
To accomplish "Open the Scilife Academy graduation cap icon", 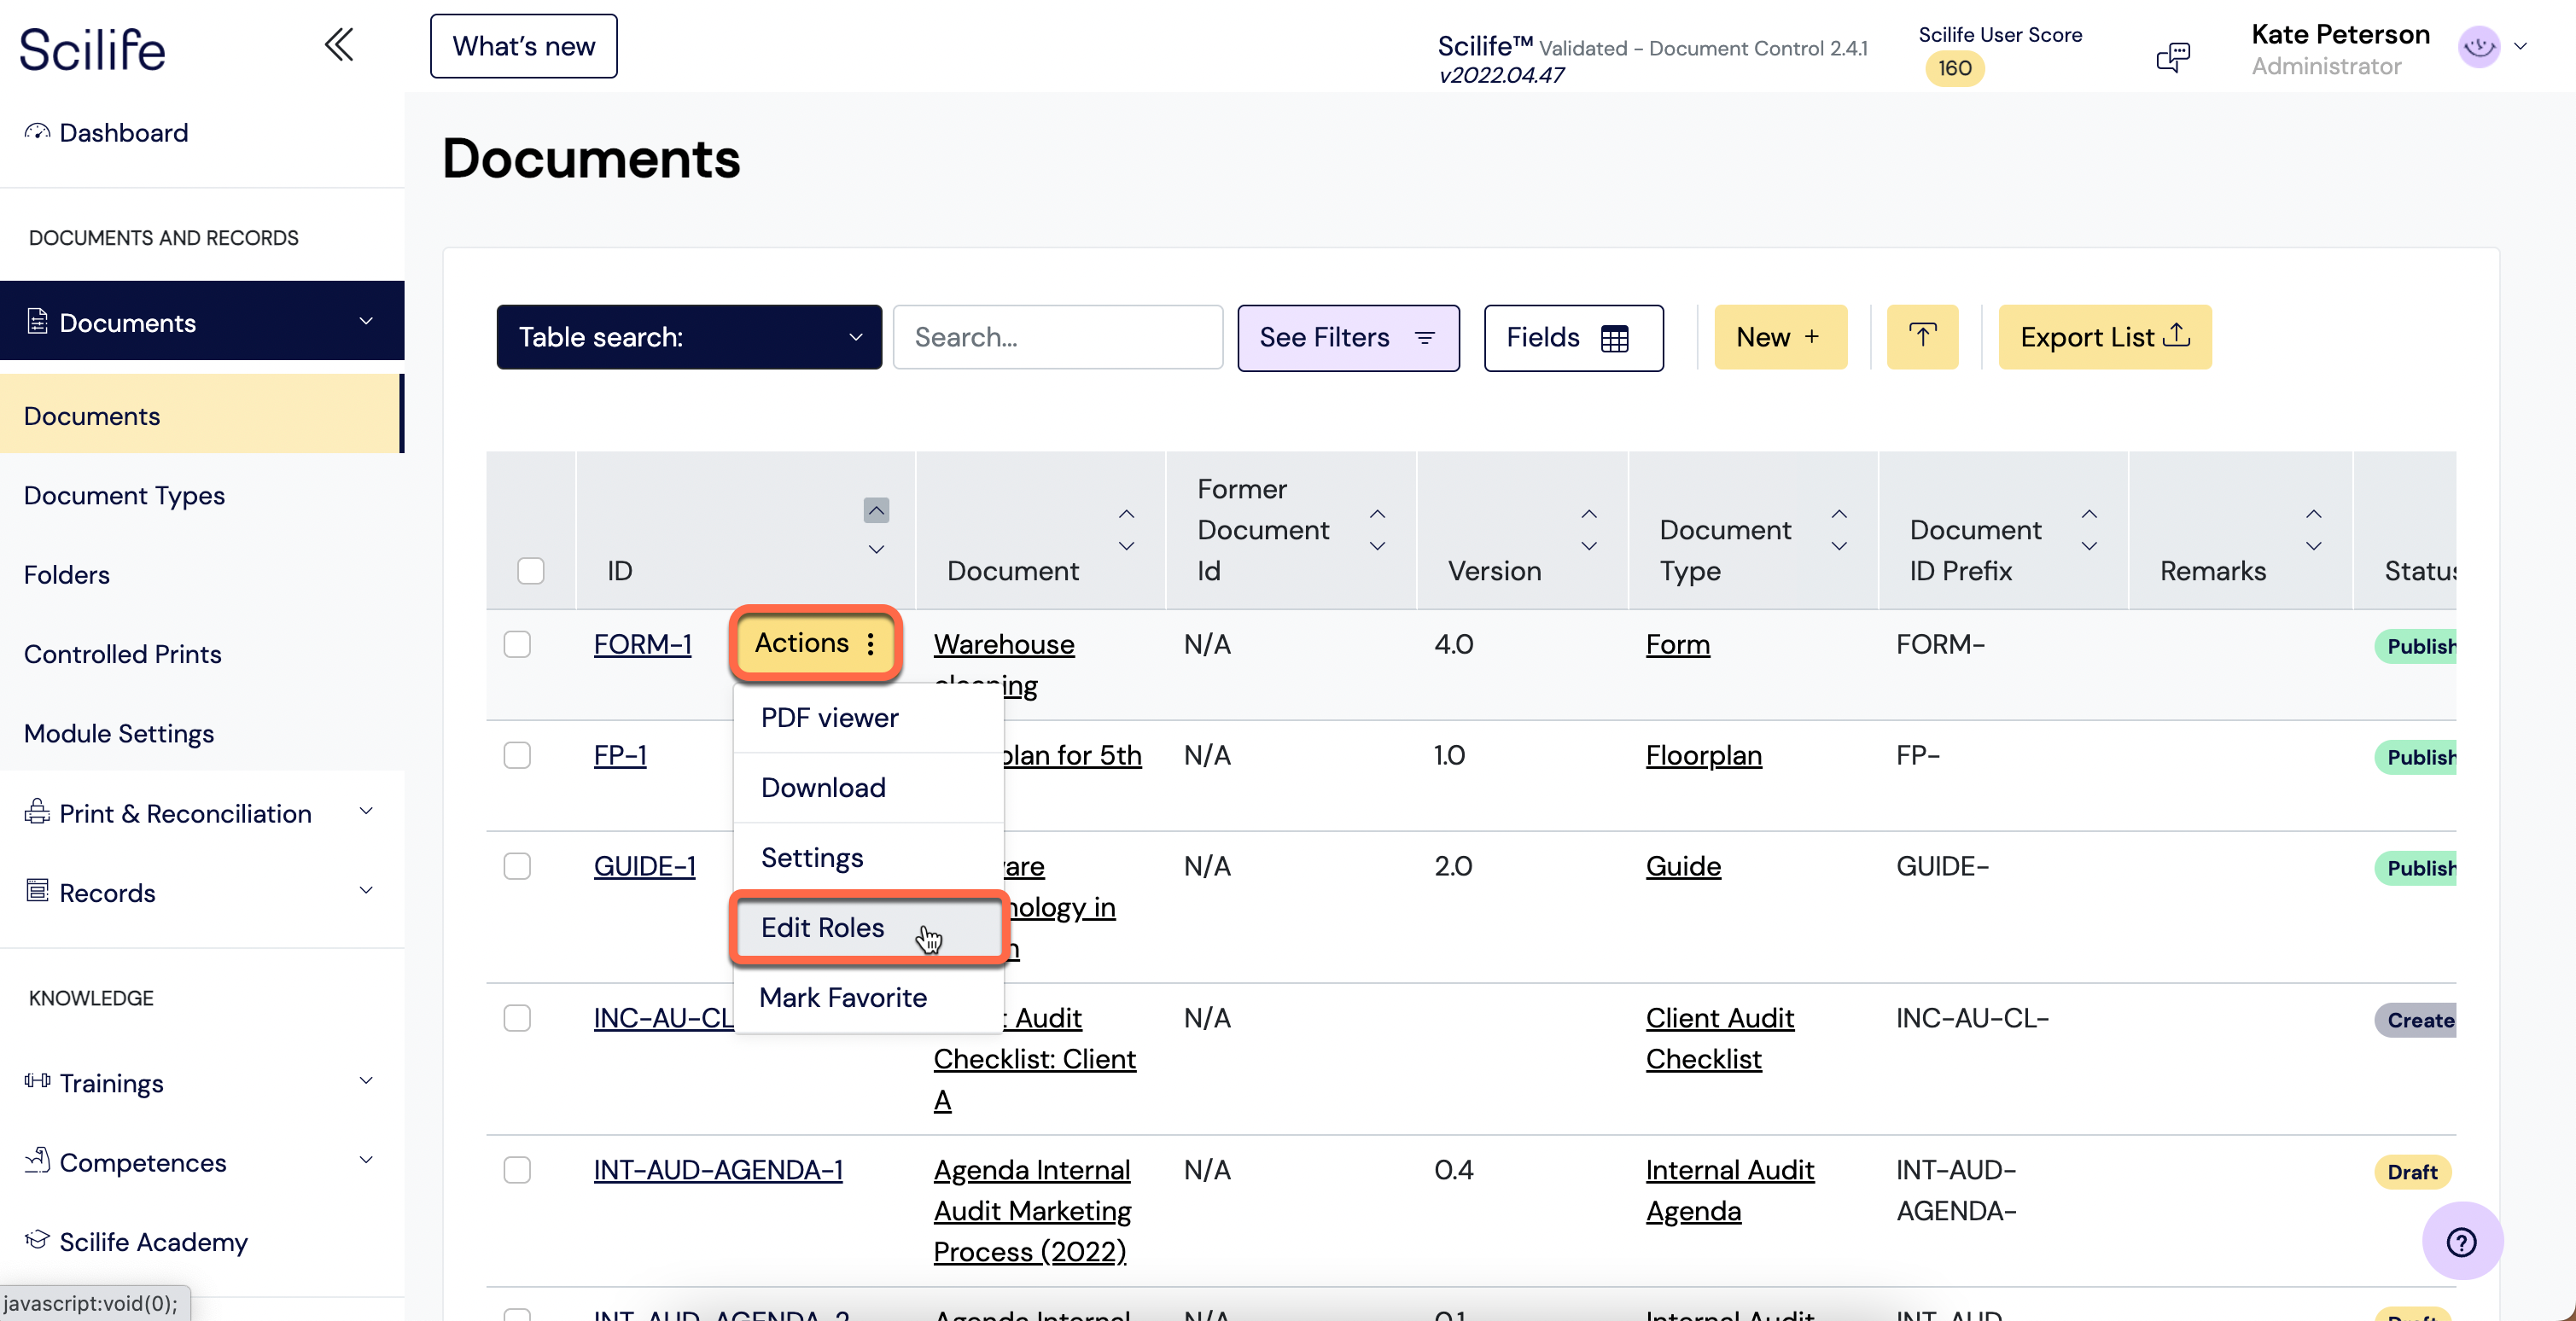I will 37,1239.
